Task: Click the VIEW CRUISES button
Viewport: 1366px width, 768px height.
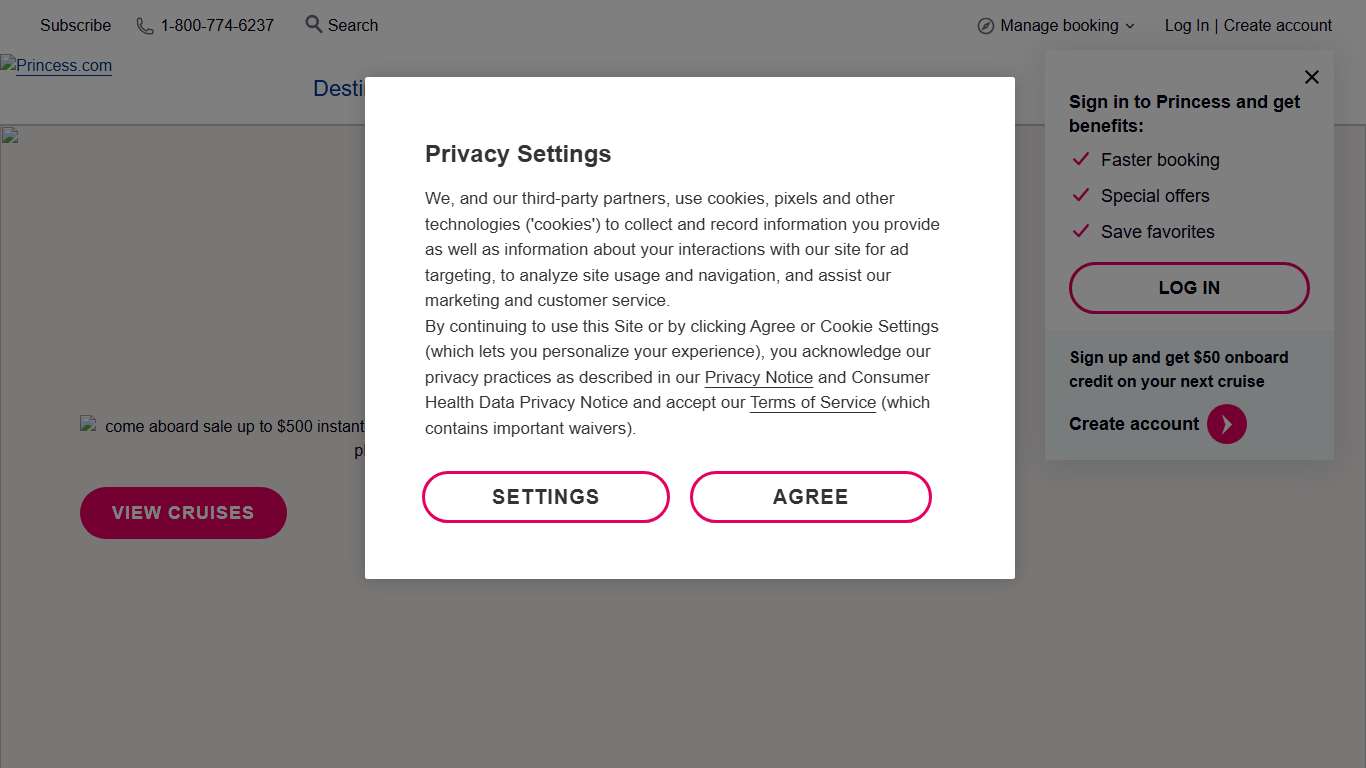Action: pyautogui.click(x=183, y=513)
